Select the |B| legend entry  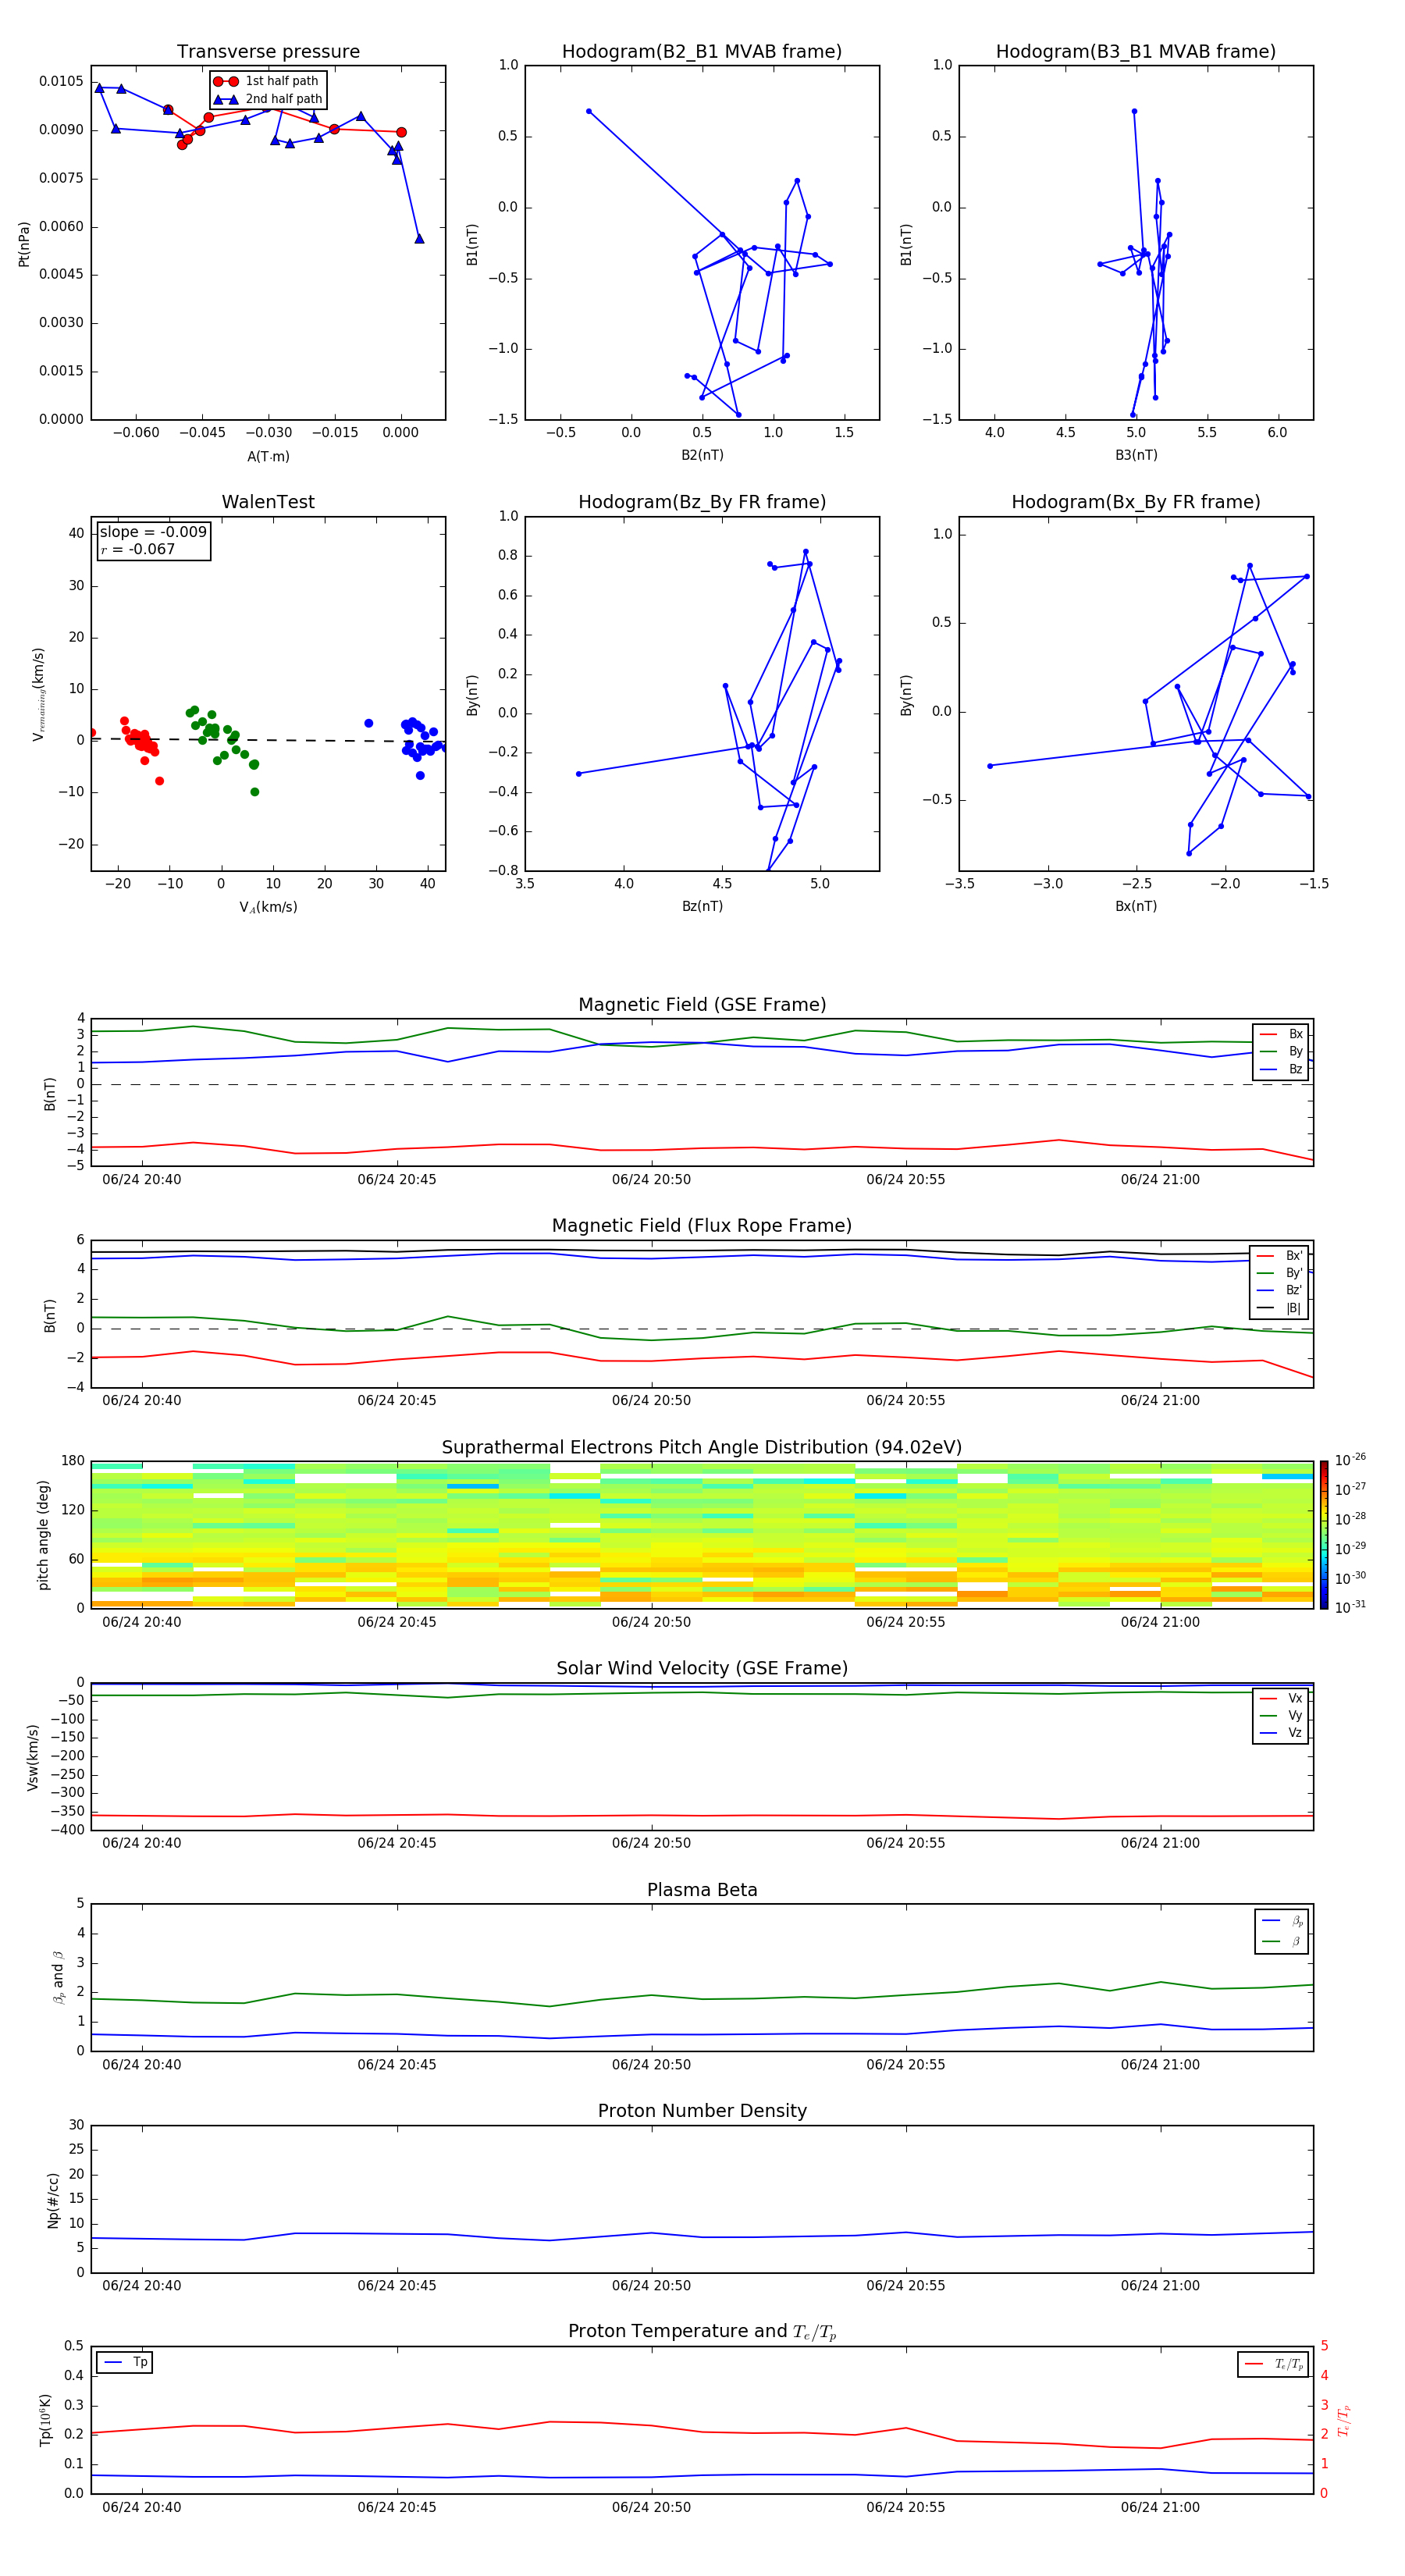coord(1280,1308)
